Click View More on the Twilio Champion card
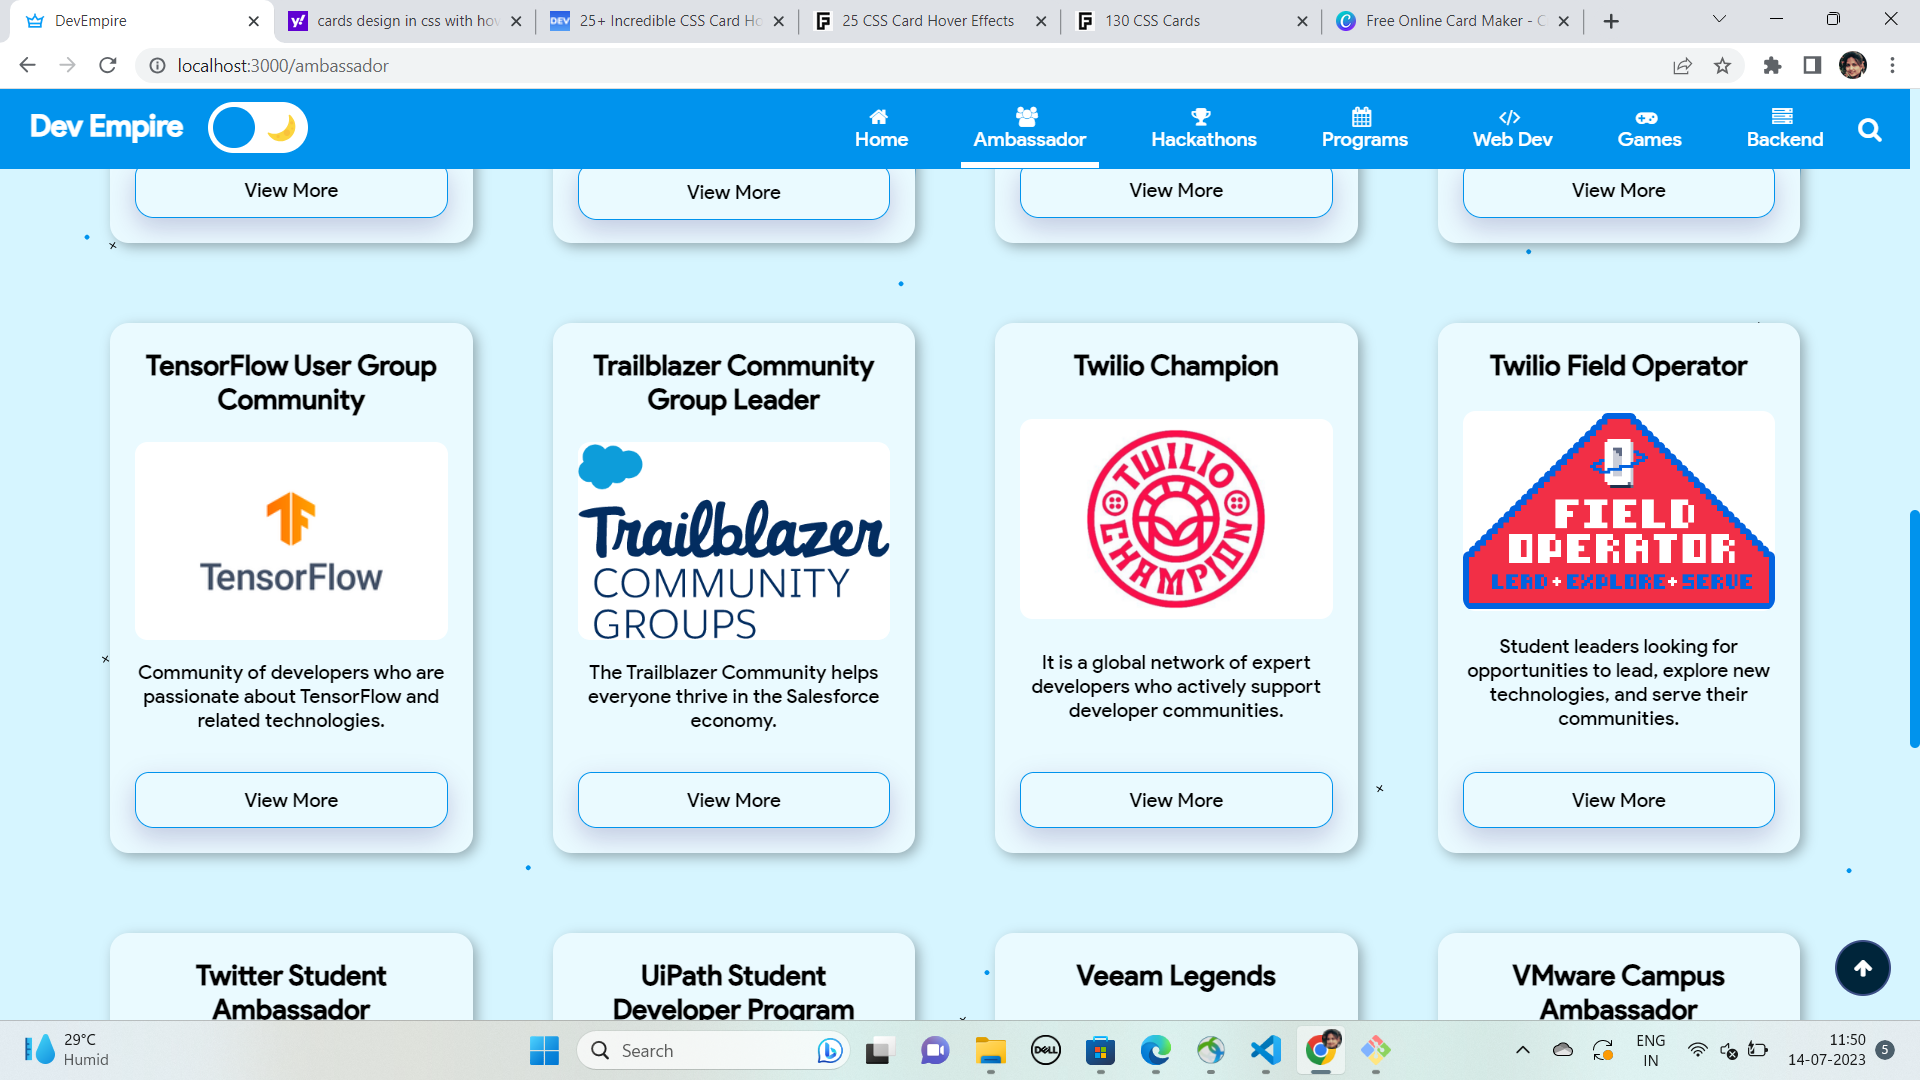The height and width of the screenshot is (1080, 1920). [x=1175, y=799]
